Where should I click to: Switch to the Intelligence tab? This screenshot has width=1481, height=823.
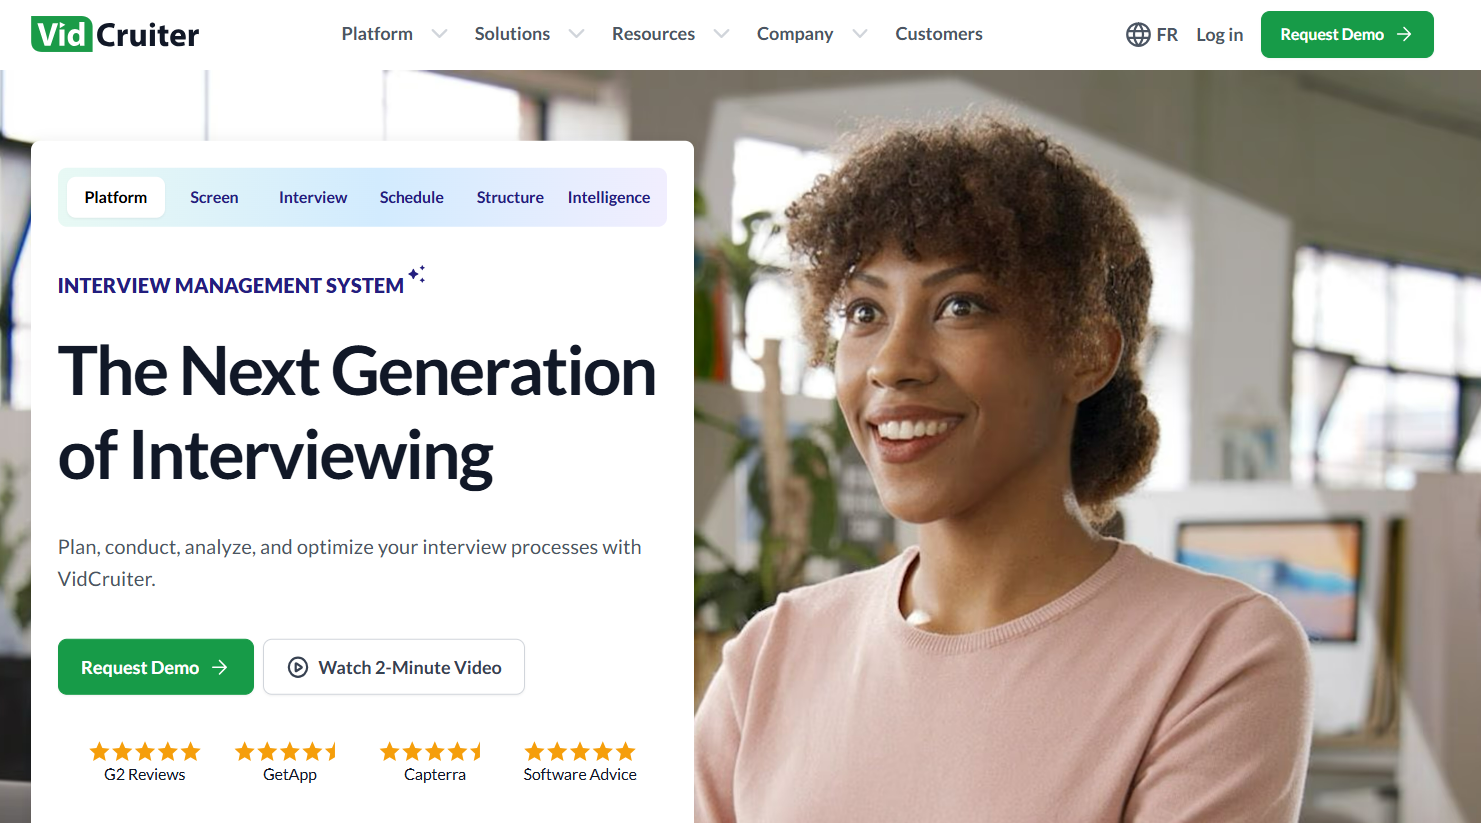coord(608,198)
